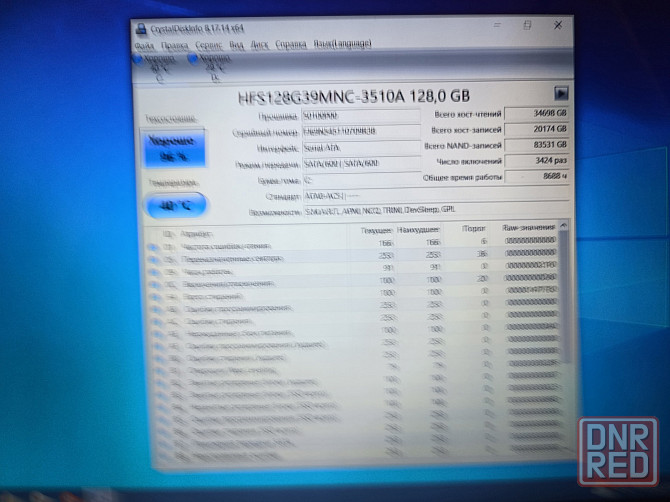Viewport: 670px width, 502px height.
Task: Select the D: disk tab
Action: (212, 68)
